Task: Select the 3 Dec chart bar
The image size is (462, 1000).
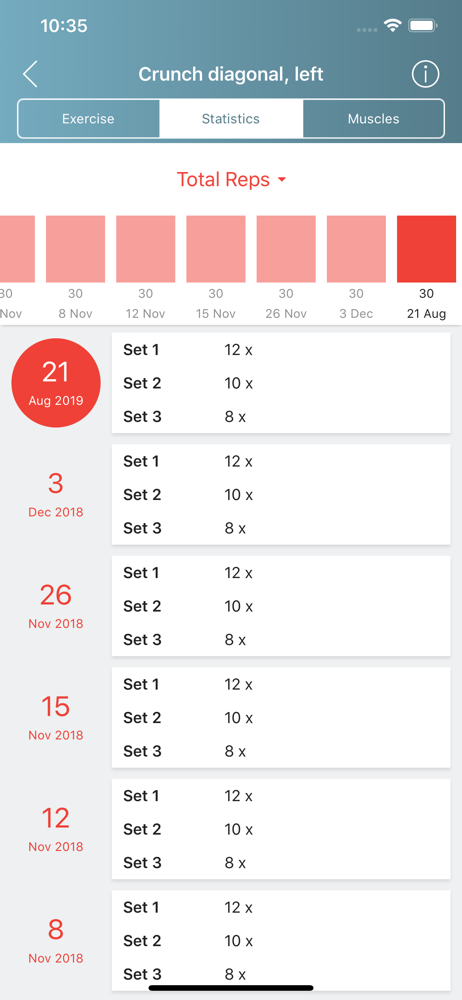Action: point(356,249)
